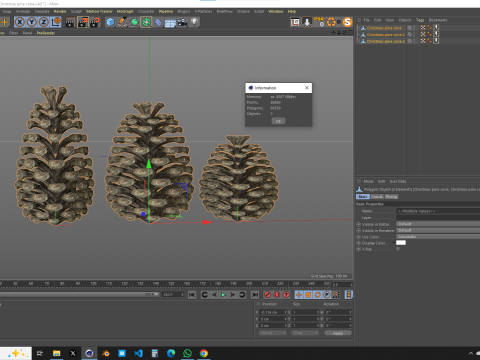Open the Help menu
480x360 pixels.
click(x=292, y=11)
